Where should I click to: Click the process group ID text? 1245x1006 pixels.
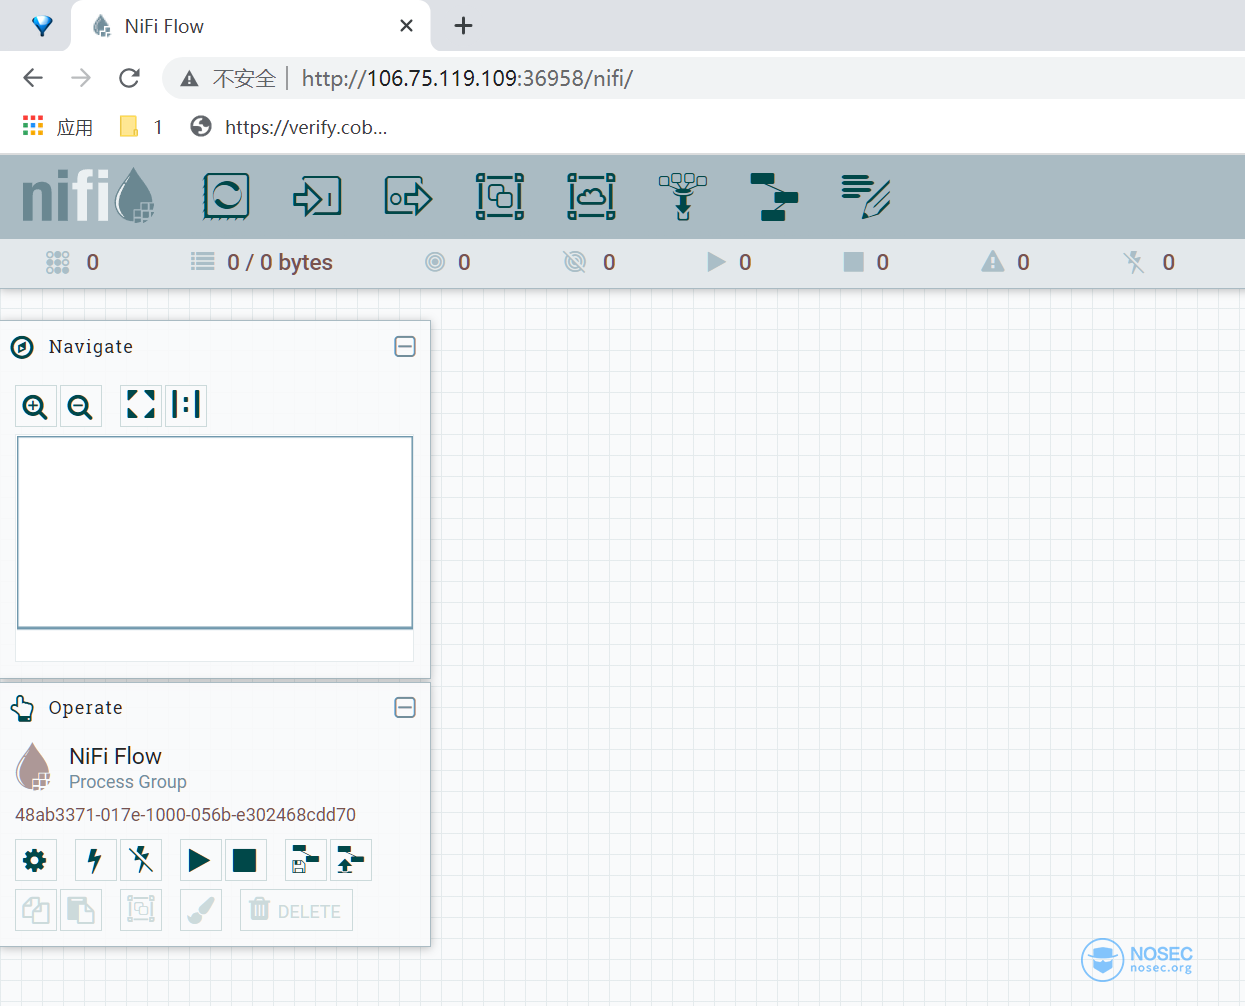(185, 815)
